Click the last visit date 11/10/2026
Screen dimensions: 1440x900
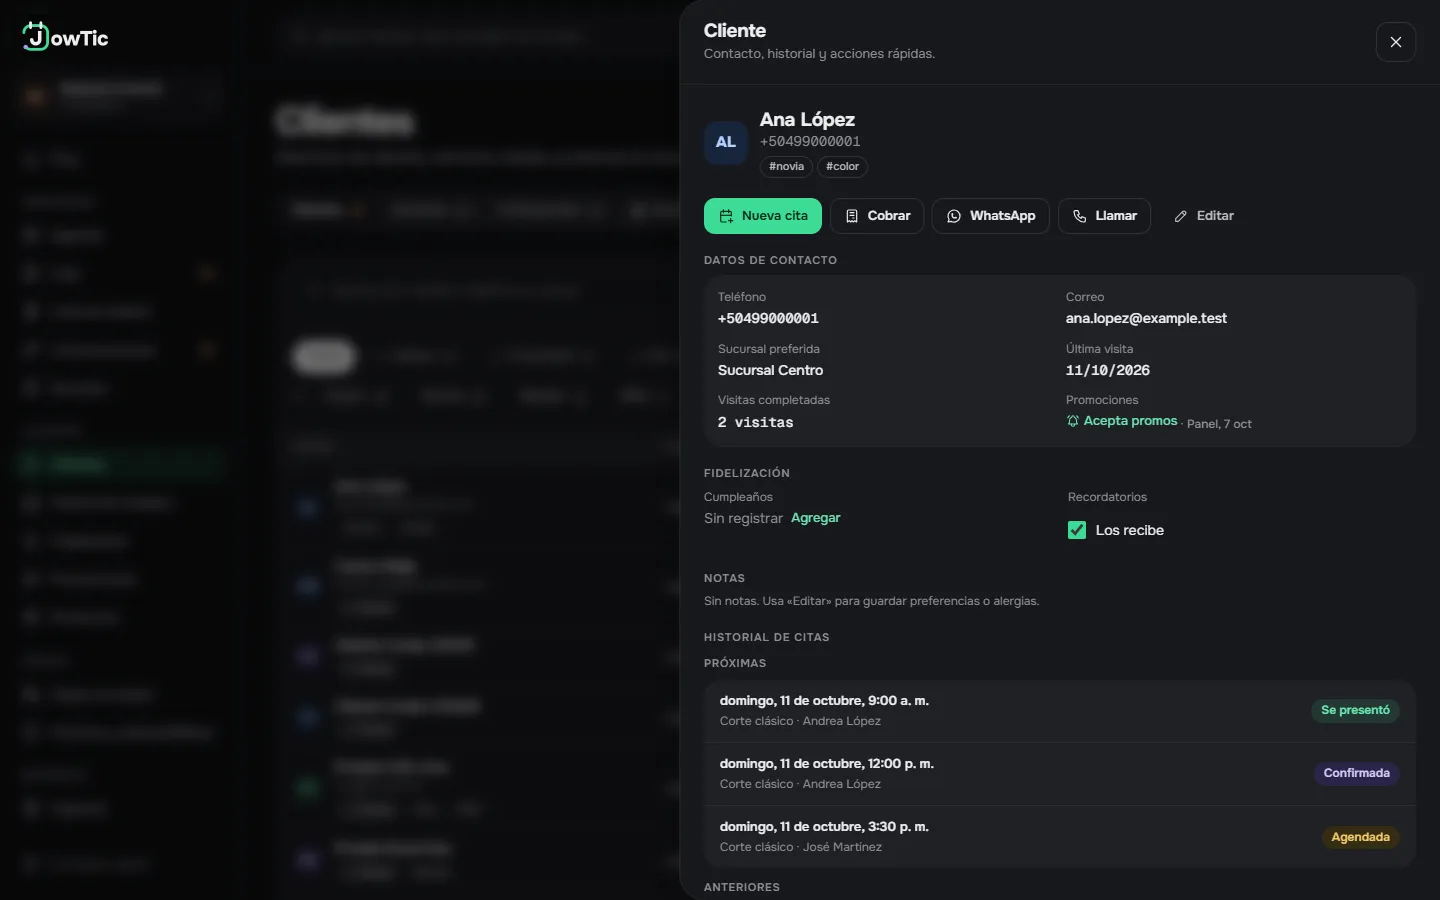pos(1108,370)
